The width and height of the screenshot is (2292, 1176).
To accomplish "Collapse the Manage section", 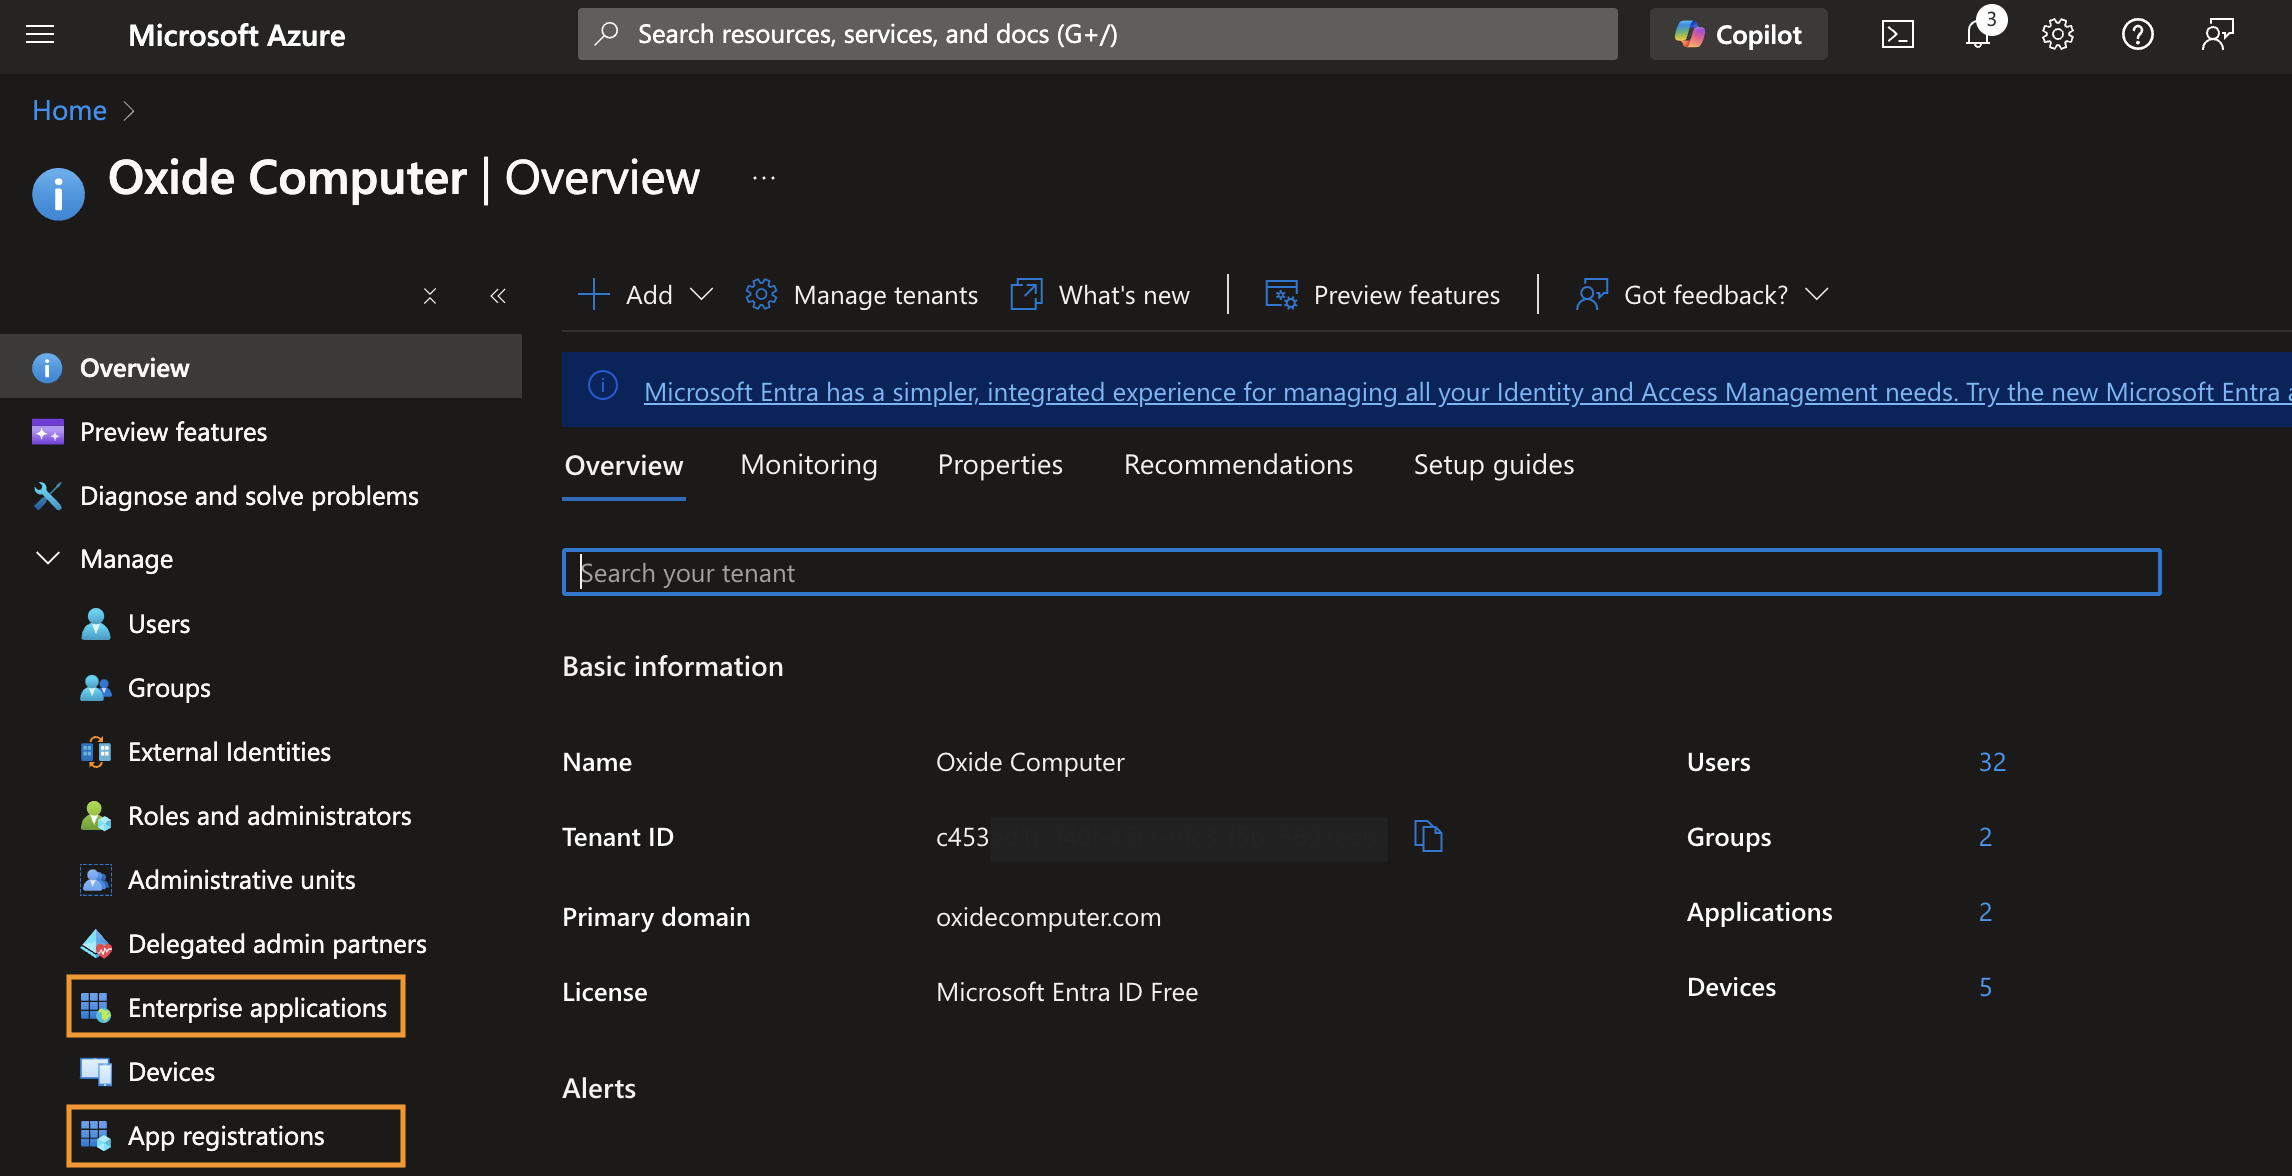I will pos(48,558).
